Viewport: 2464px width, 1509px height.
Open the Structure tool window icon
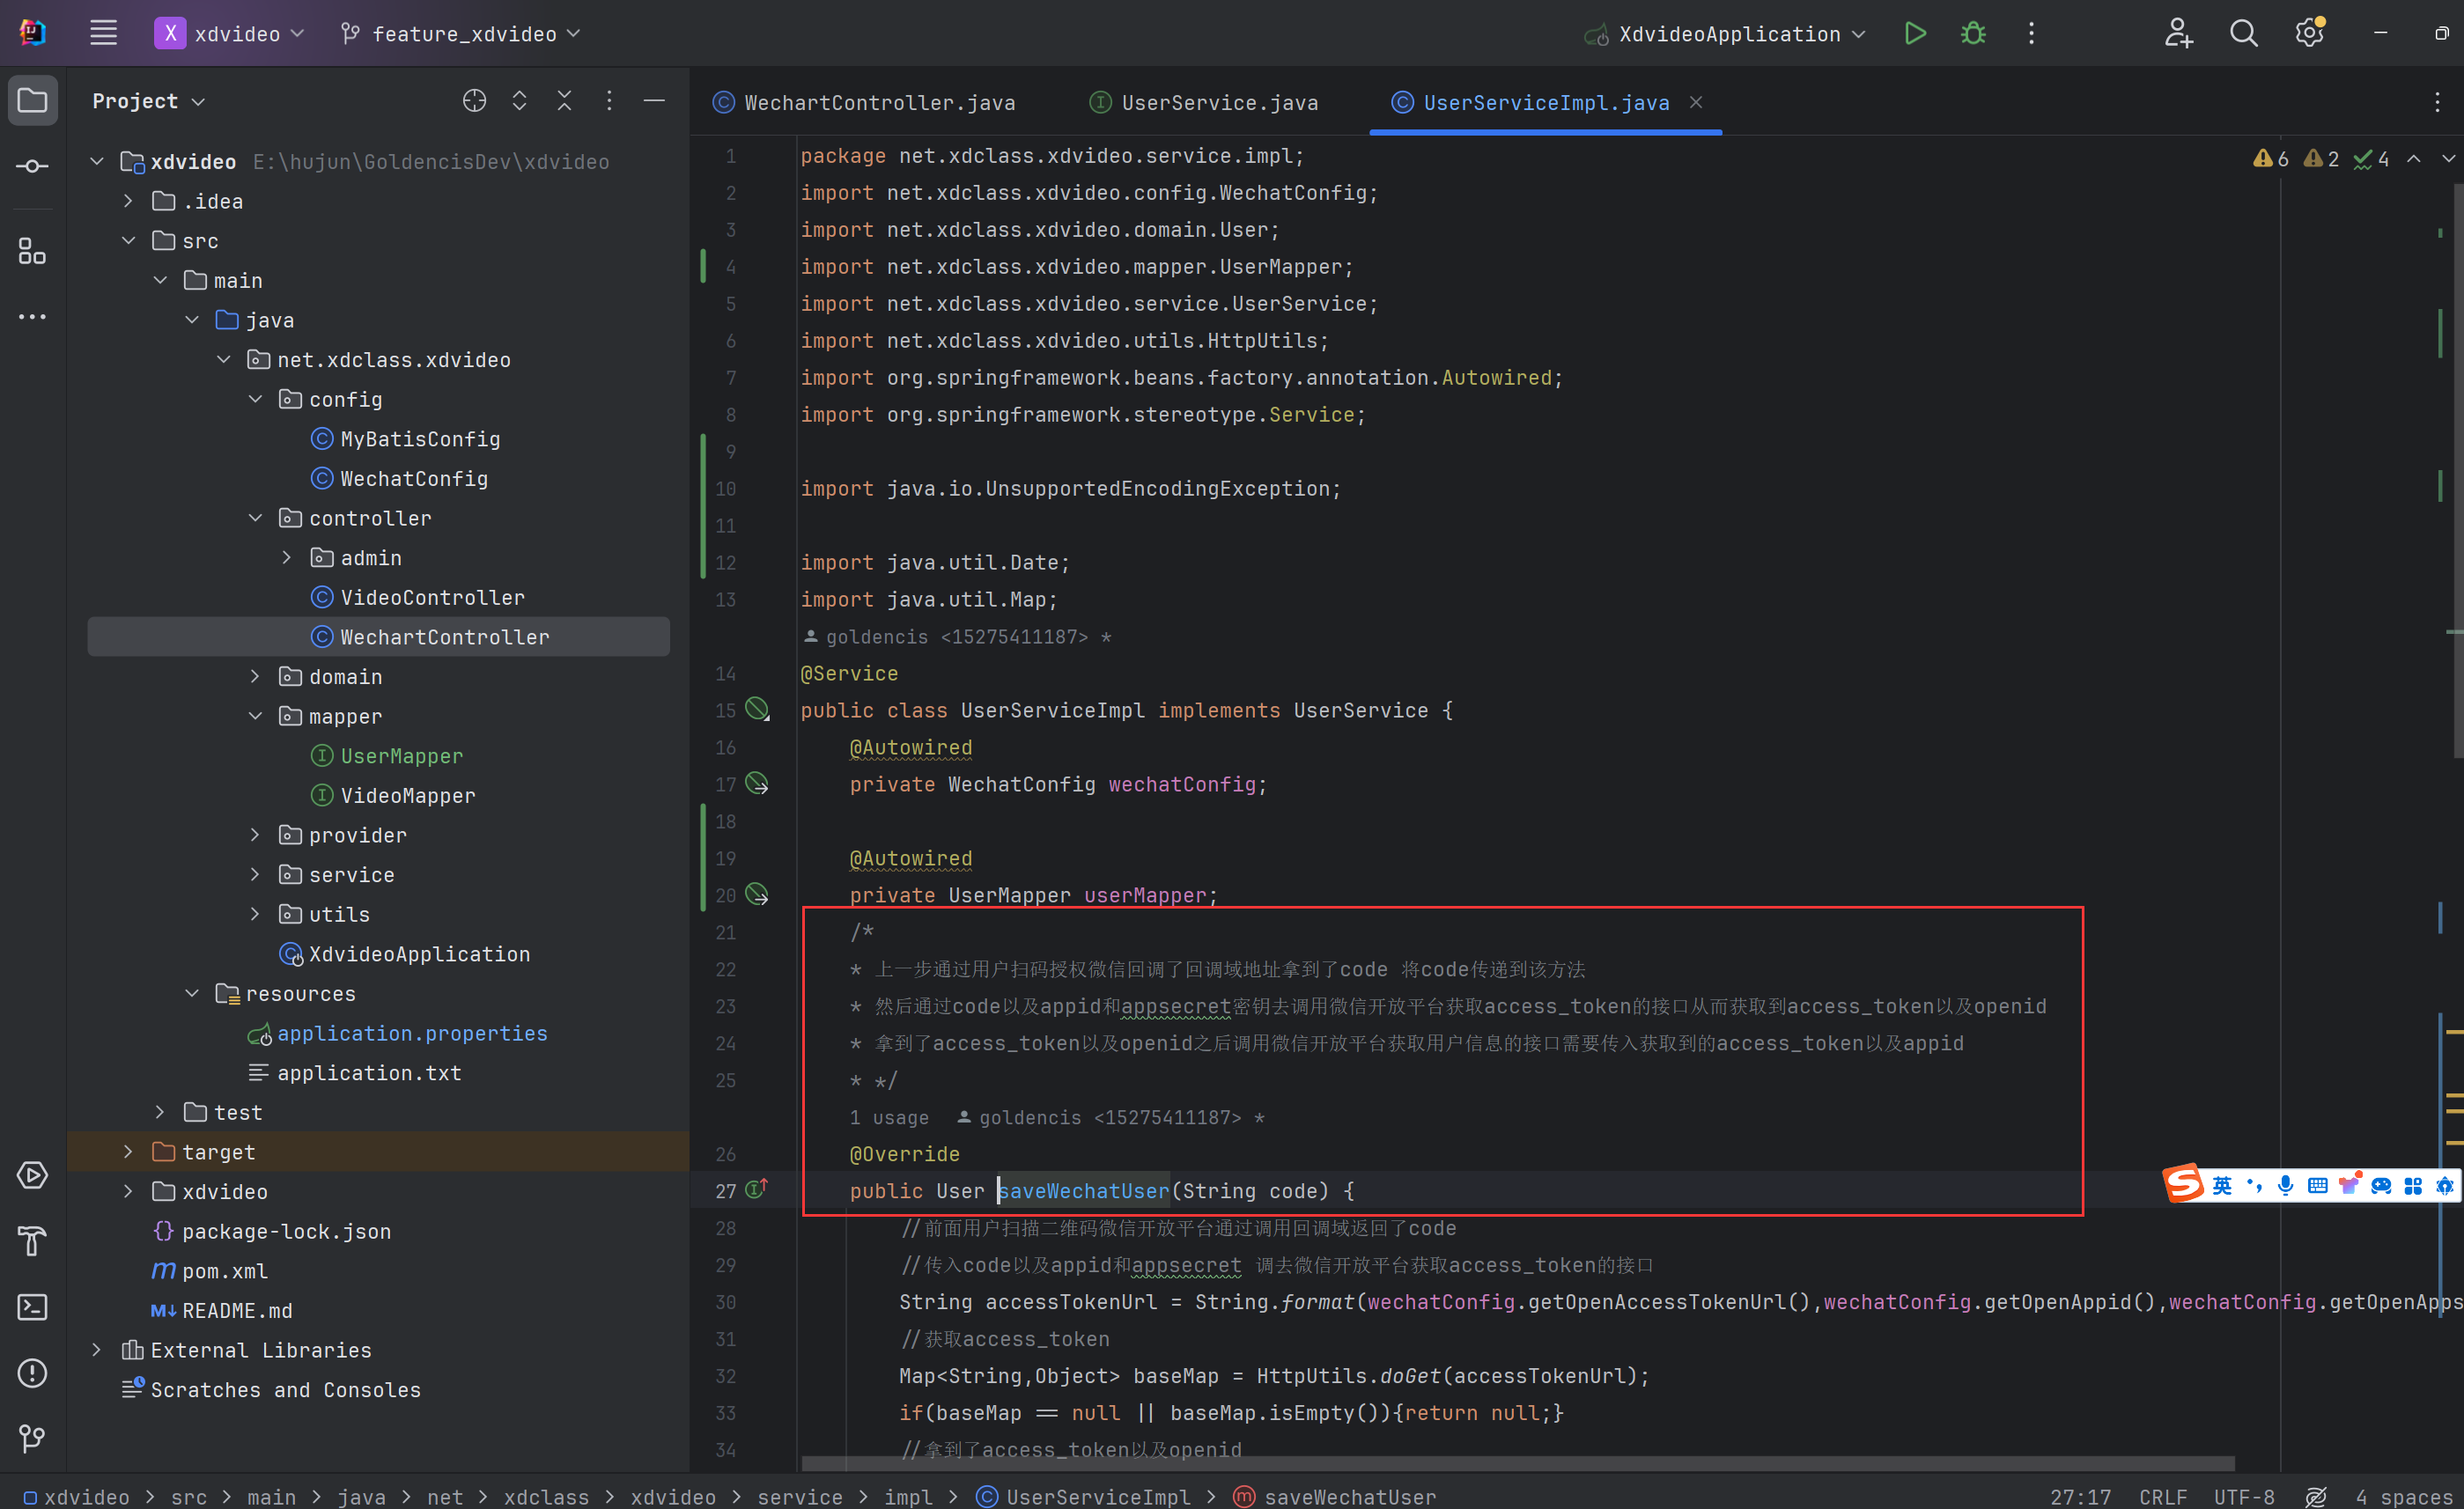pos(32,251)
